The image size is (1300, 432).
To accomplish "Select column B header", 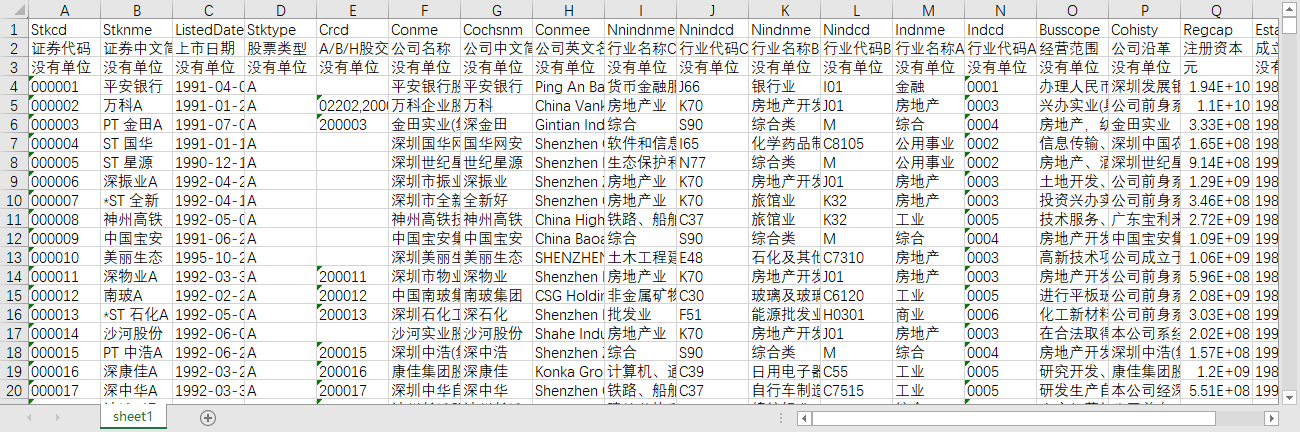I will click(136, 10).
